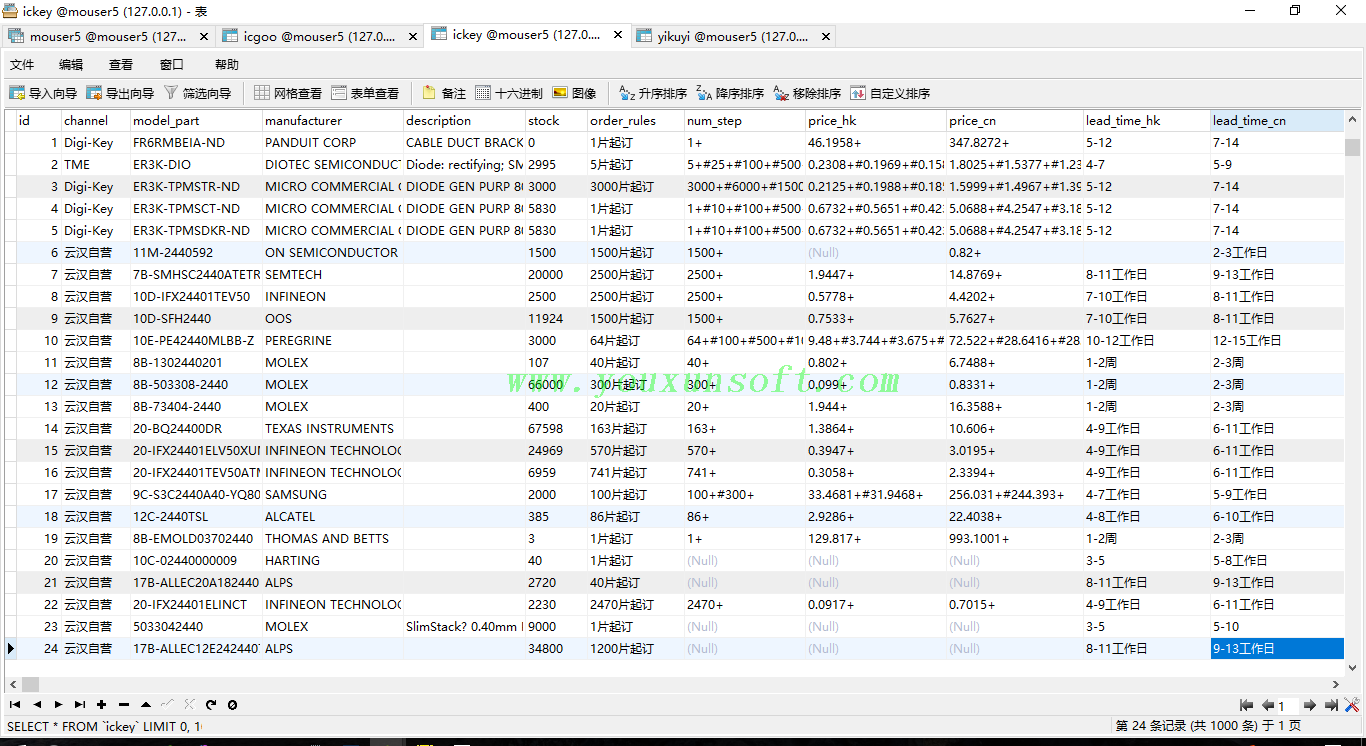Screen dimensions: 1366x746
Task: Open the 帮助 menu
Action: pyautogui.click(x=227, y=64)
